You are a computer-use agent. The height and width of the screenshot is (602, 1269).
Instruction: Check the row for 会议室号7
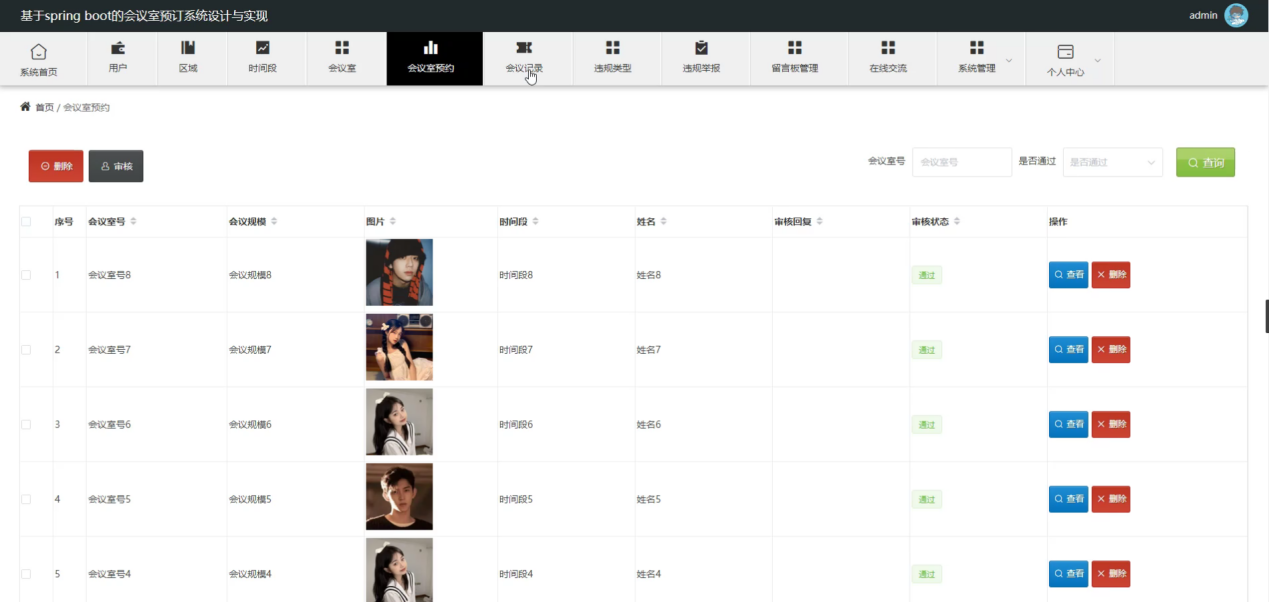[26, 350]
